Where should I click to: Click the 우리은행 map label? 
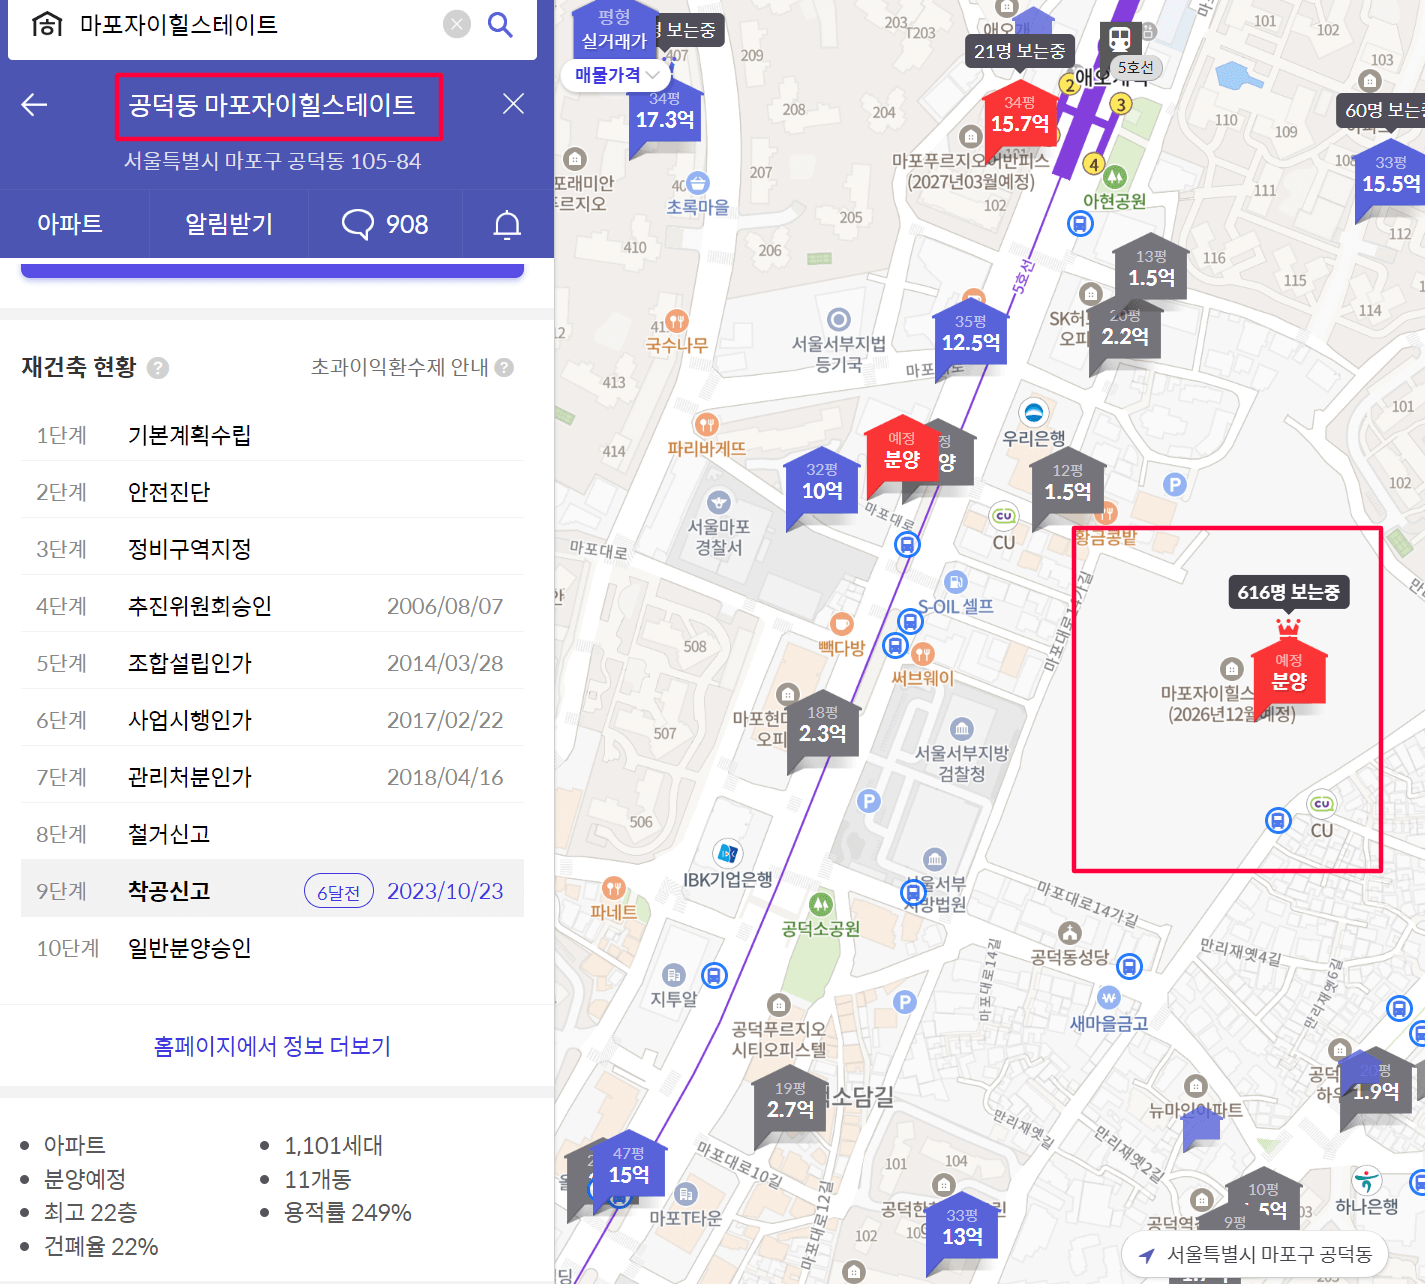click(1034, 438)
